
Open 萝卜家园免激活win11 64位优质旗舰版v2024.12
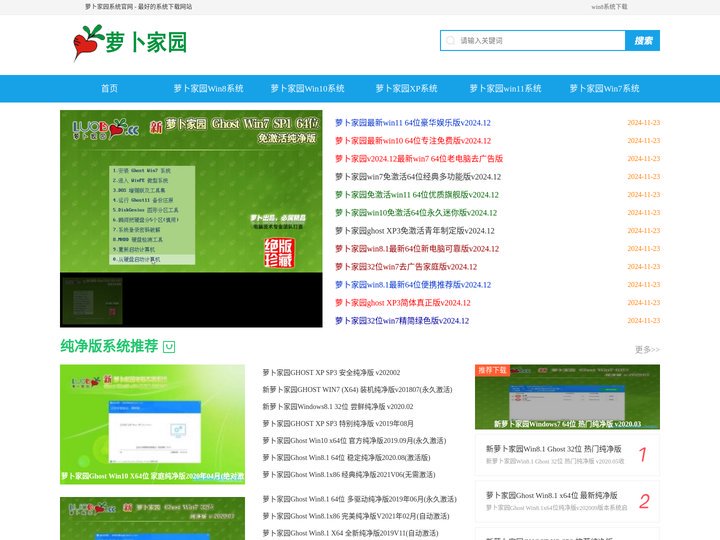[x=417, y=195]
